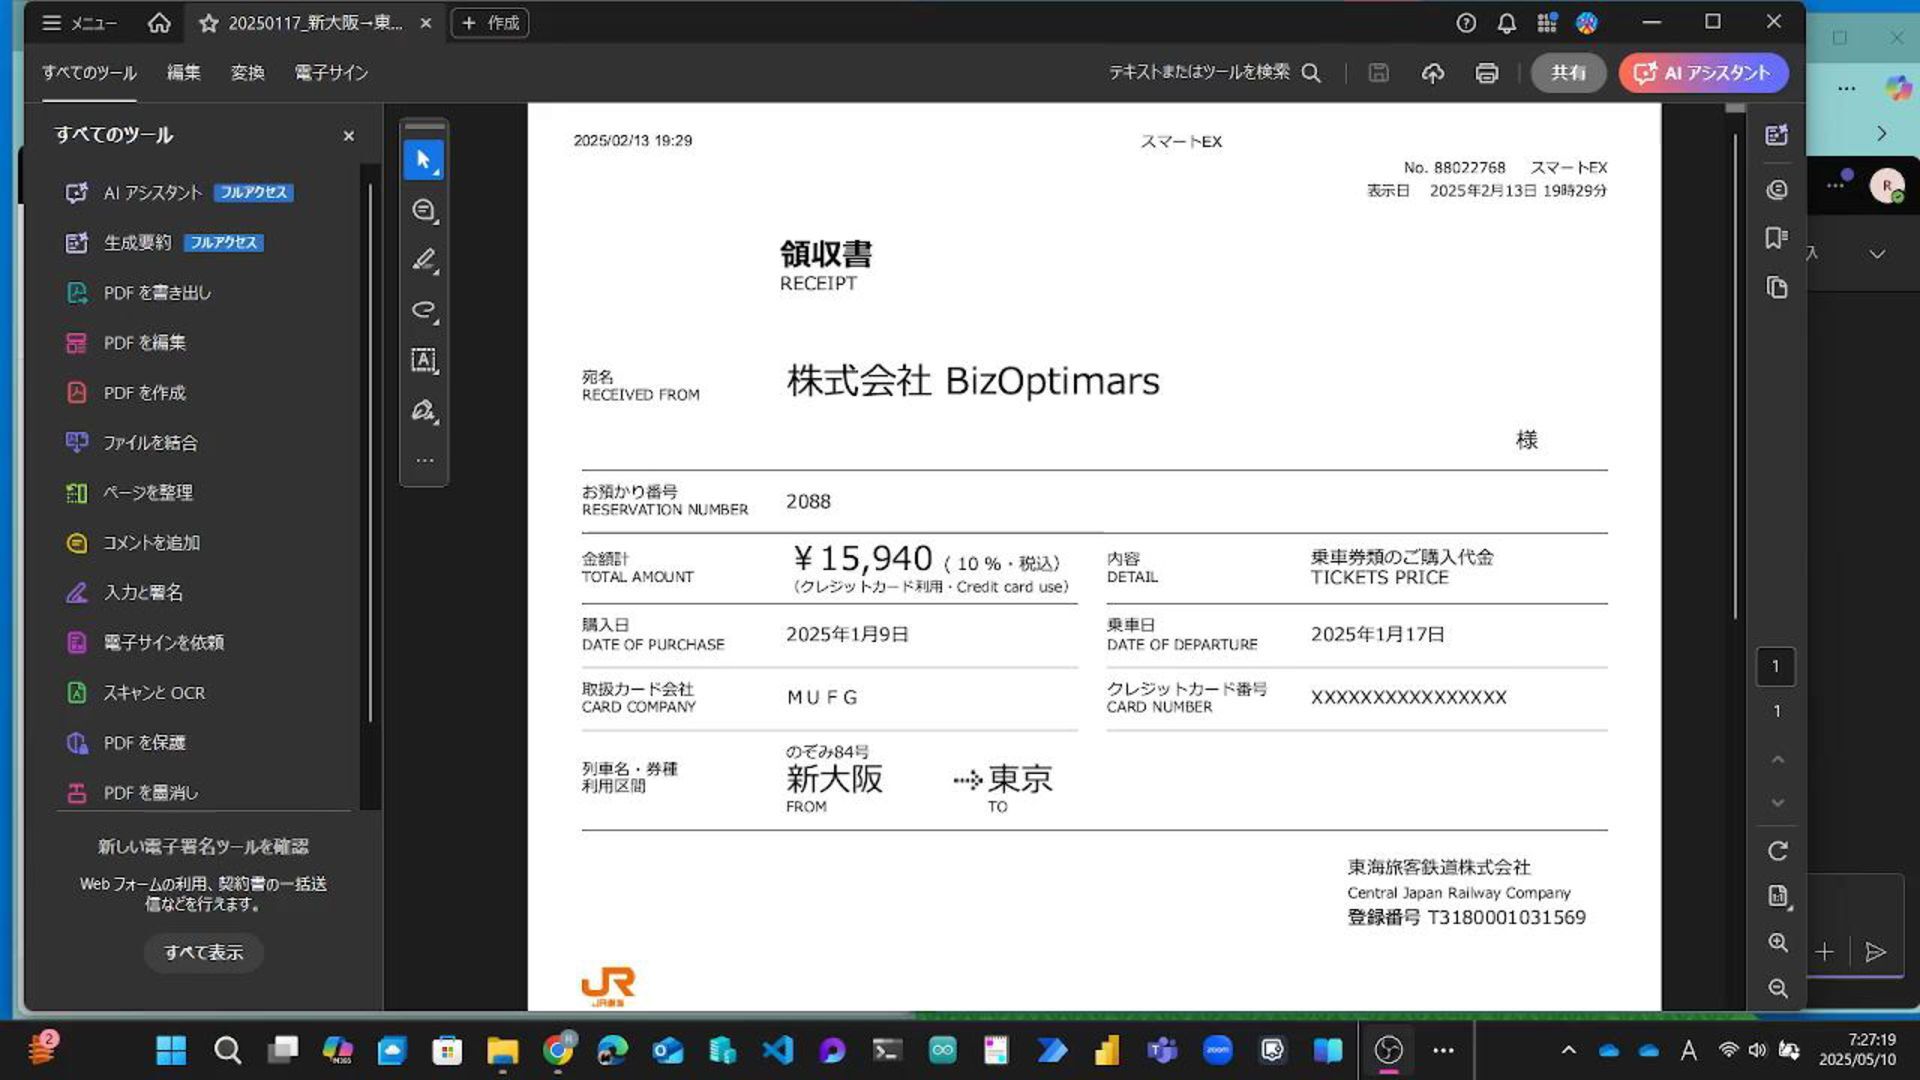Close the すべてのツール panel
The height and width of the screenshot is (1080, 1920).
coord(348,136)
